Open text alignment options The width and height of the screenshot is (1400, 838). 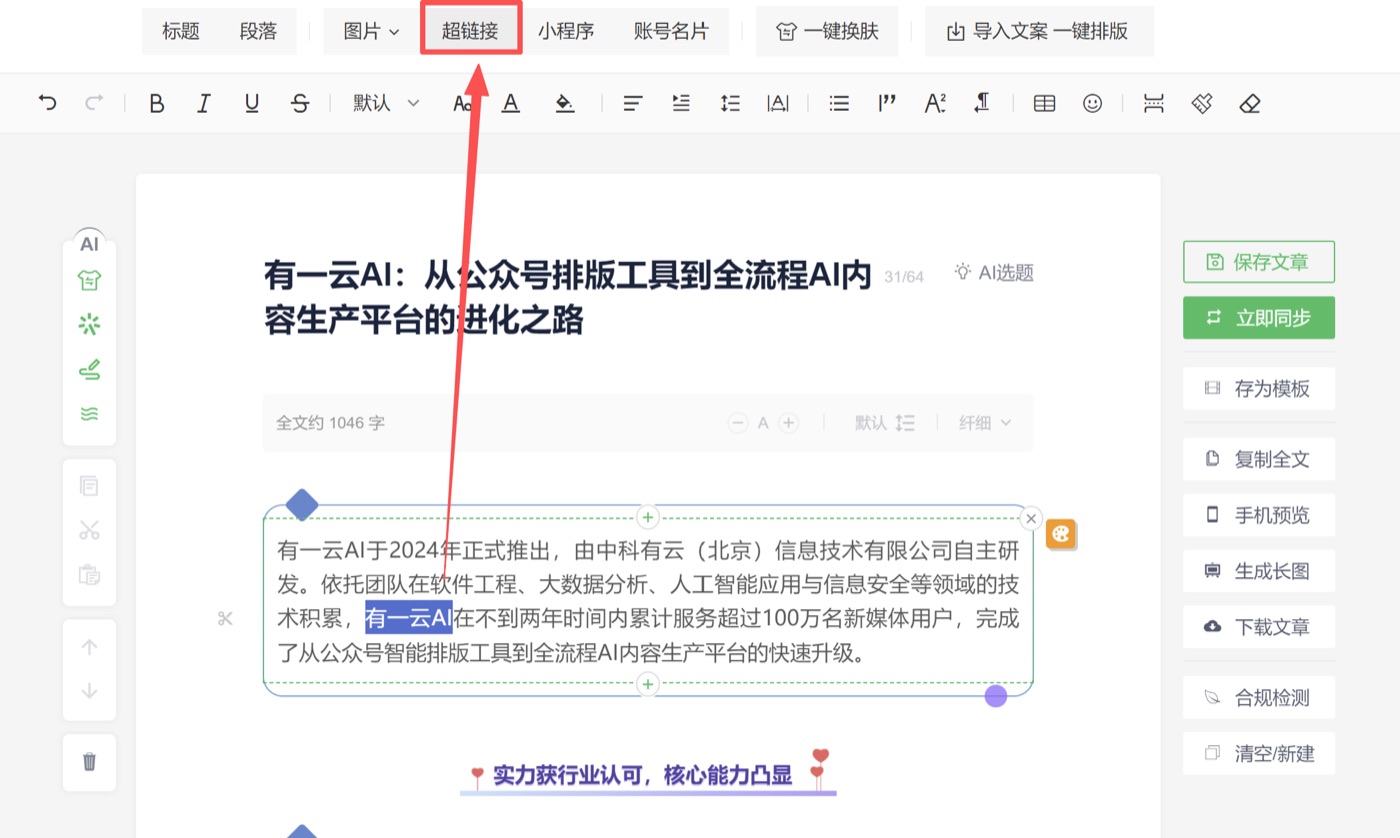(x=632, y=102)
